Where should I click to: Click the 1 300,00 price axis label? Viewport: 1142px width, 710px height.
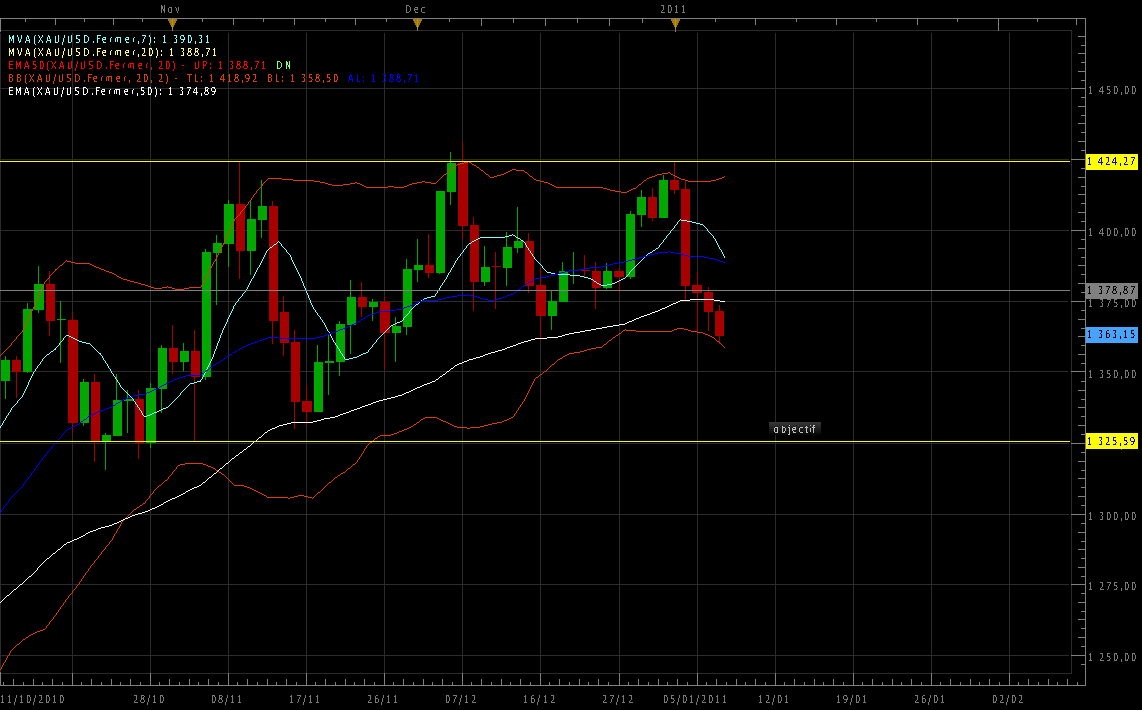pyautogui.click(x=1113, y=516)
